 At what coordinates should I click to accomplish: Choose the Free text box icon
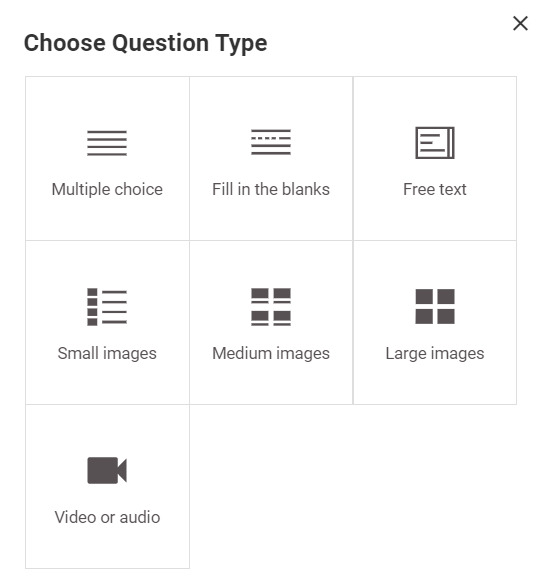[435, 143]
